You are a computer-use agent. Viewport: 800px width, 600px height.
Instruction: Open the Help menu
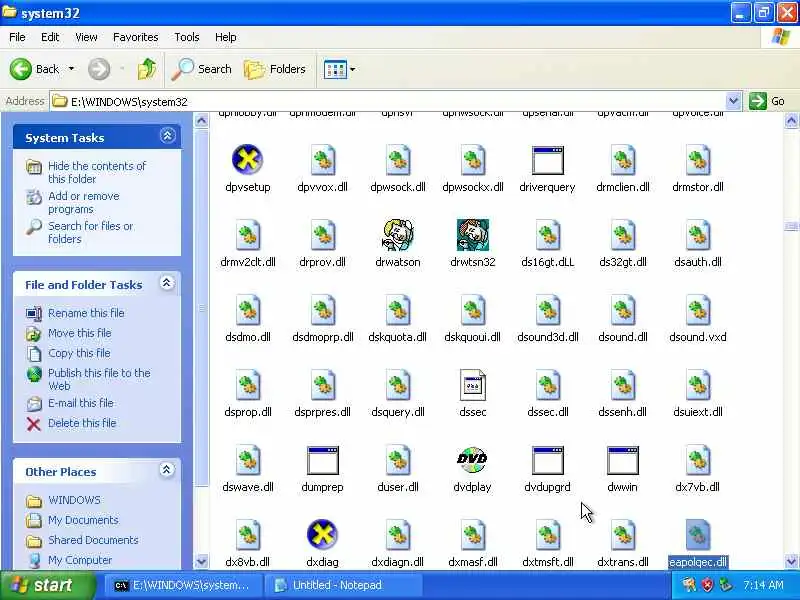point(226,37)
